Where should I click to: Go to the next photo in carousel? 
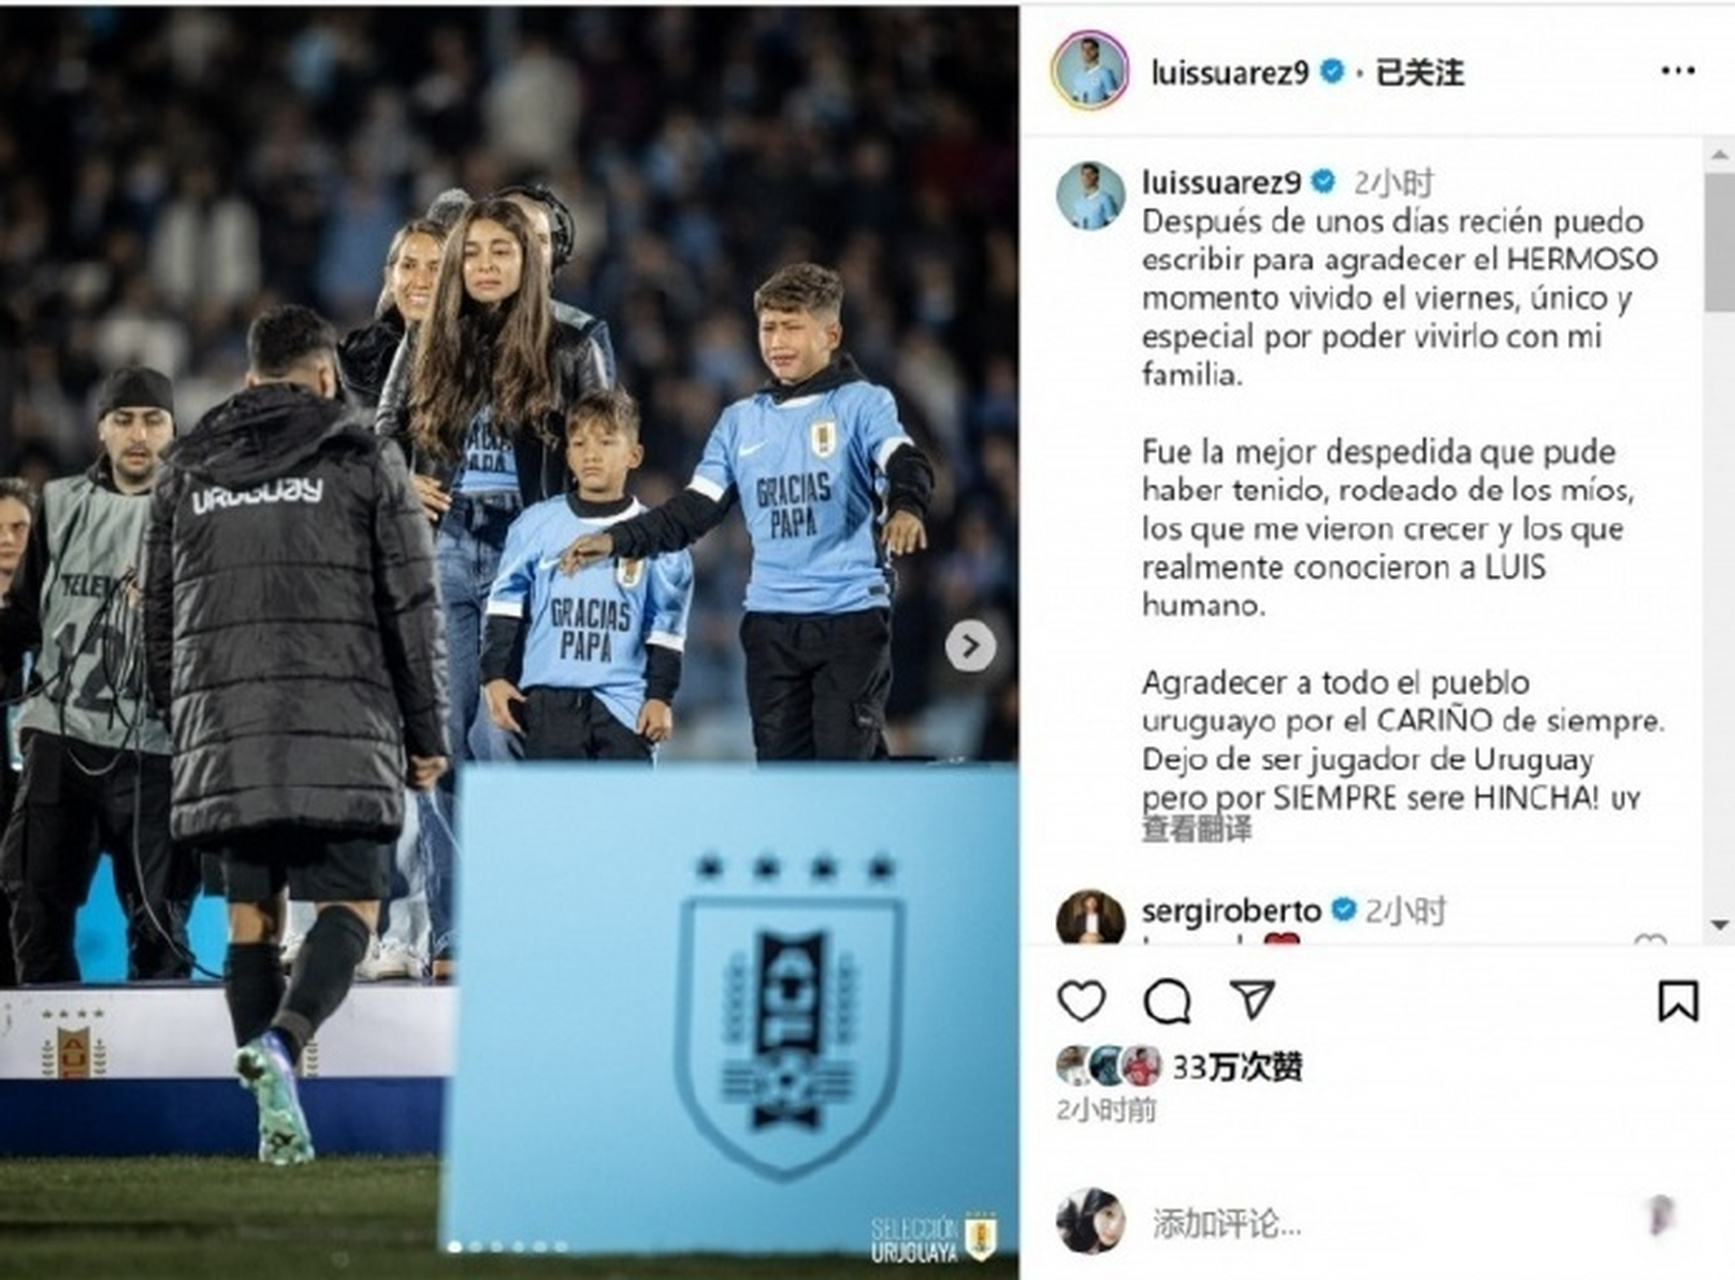[970, 646]
